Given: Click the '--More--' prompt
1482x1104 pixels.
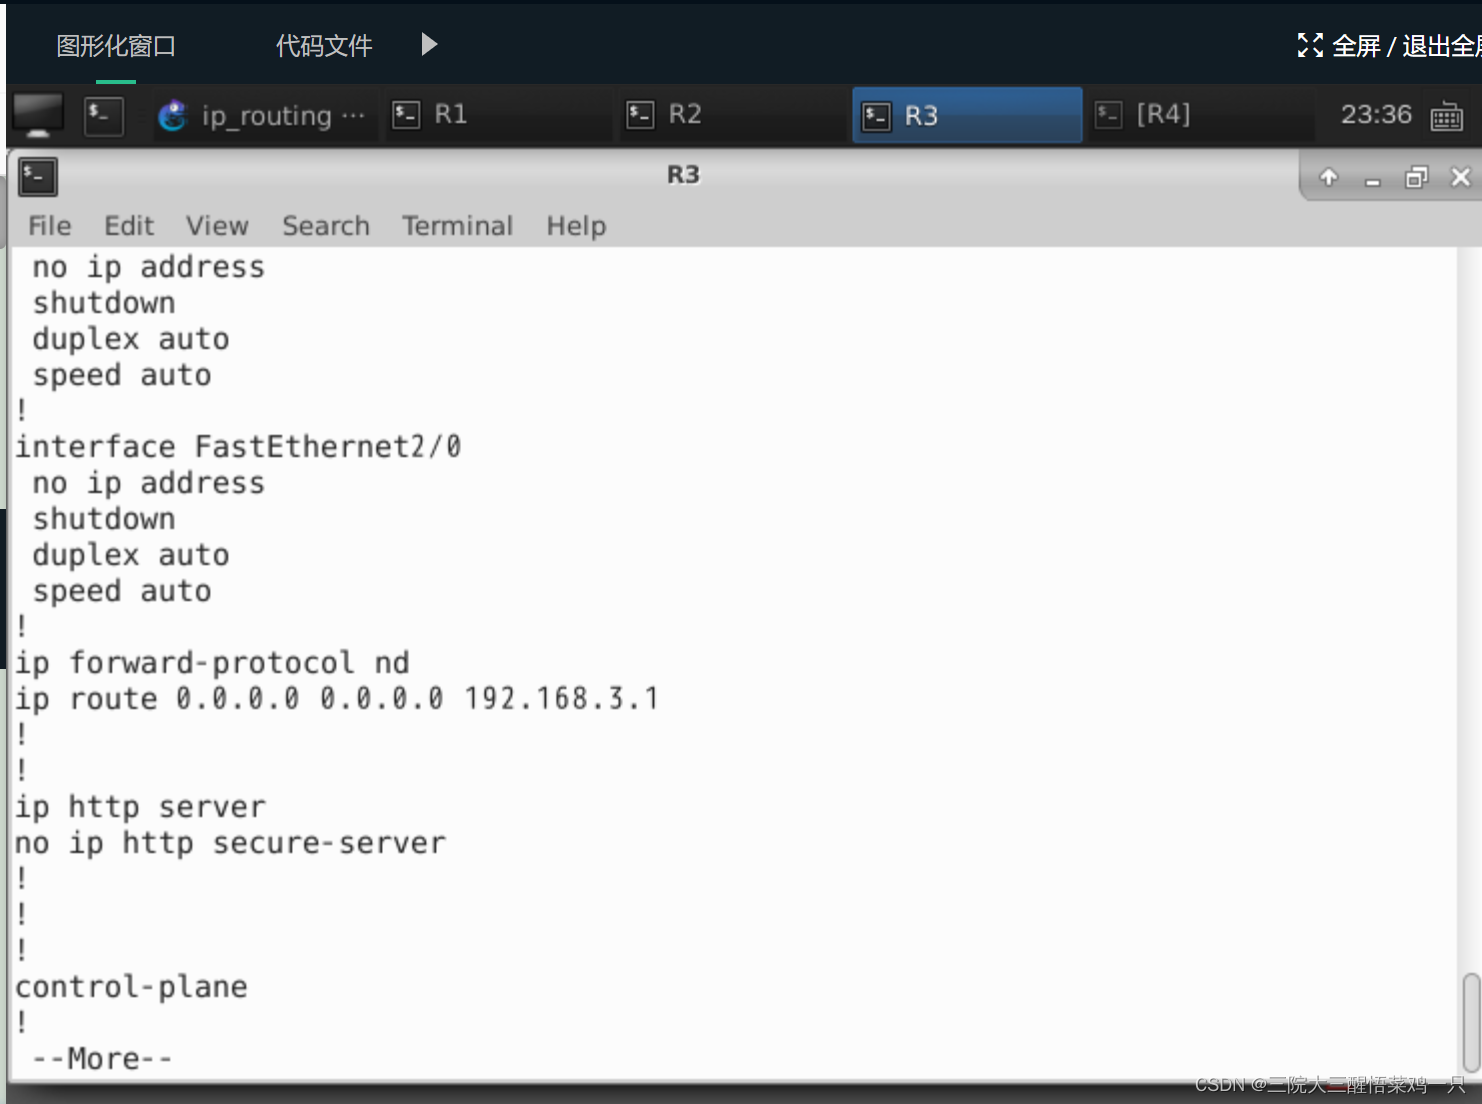Looking at the screenshot, I should tap(102, 1059).
